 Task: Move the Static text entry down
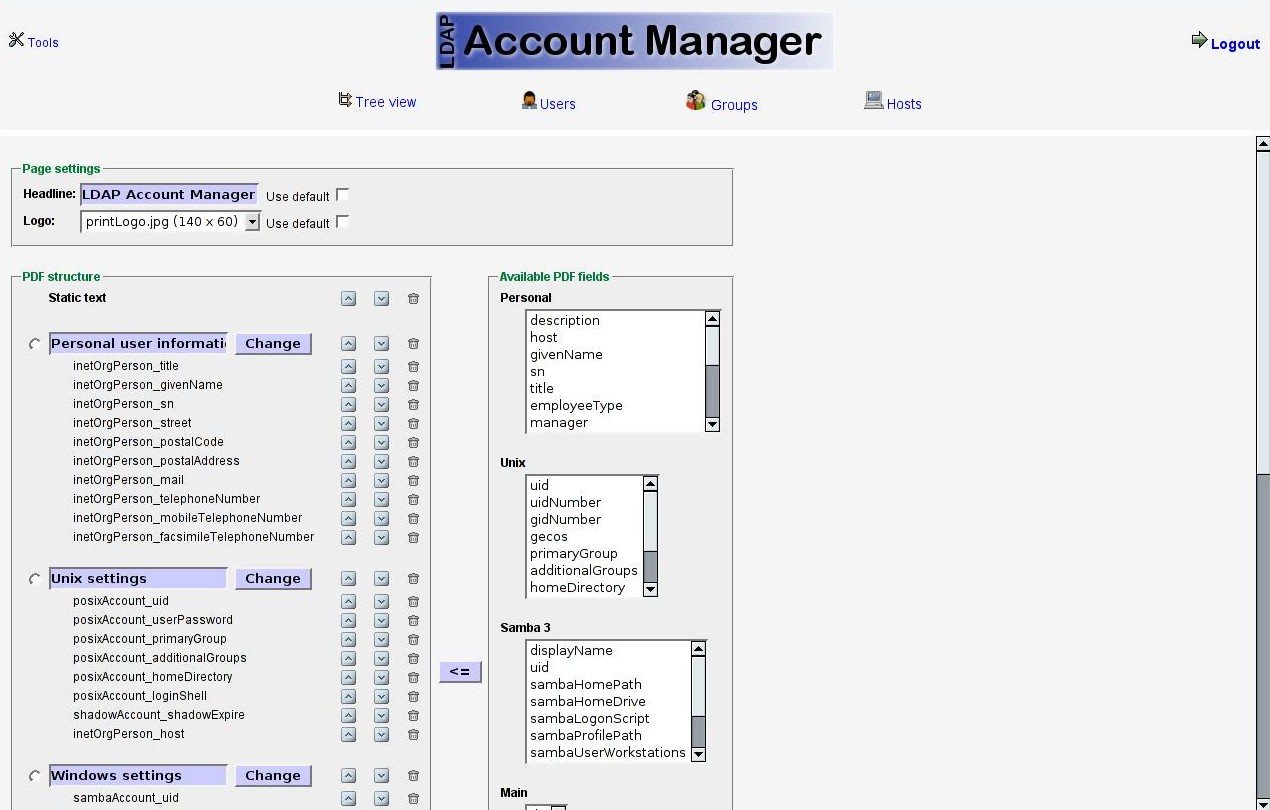(381, 298)
